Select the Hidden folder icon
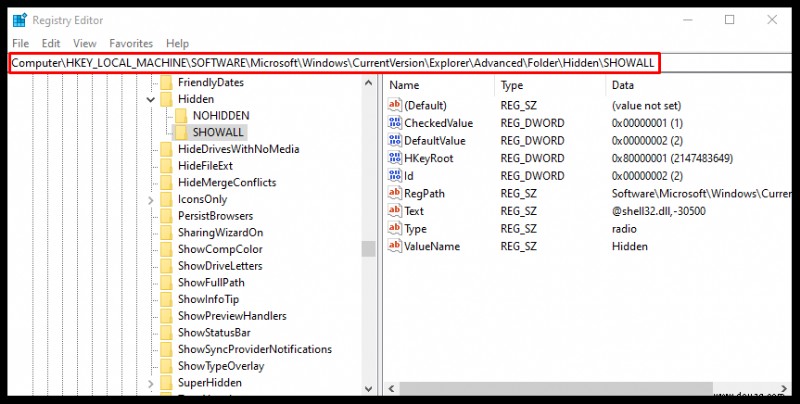The height and width of the screenshot is (404, 800). pyautogui.click(x=166, y=99)
